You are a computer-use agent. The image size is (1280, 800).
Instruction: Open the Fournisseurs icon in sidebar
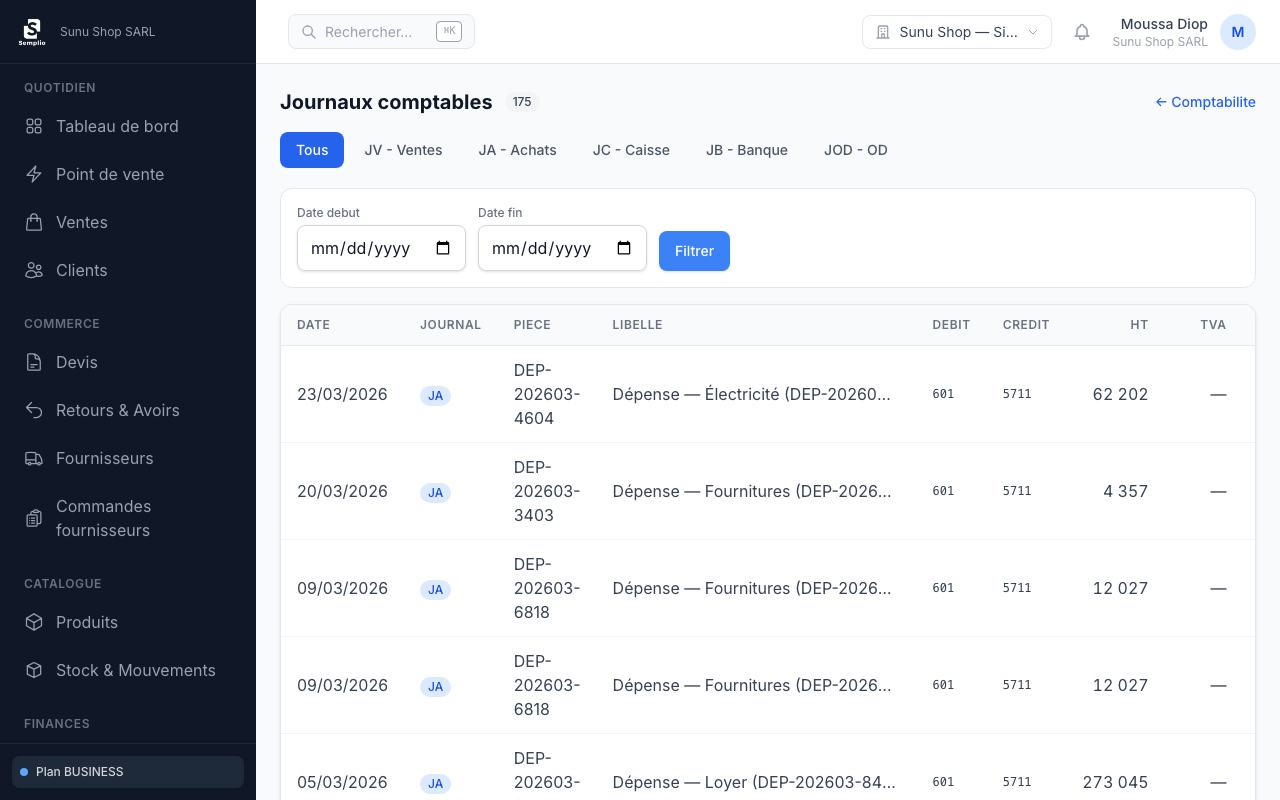[33, 458]
